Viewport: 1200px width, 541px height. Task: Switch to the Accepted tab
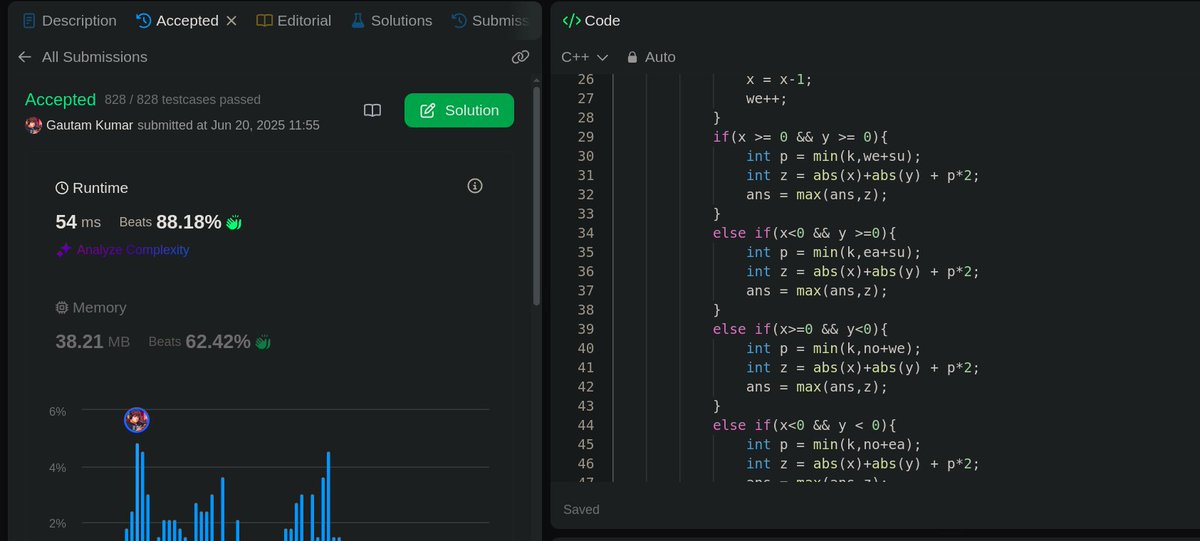(x=178, y=20)
